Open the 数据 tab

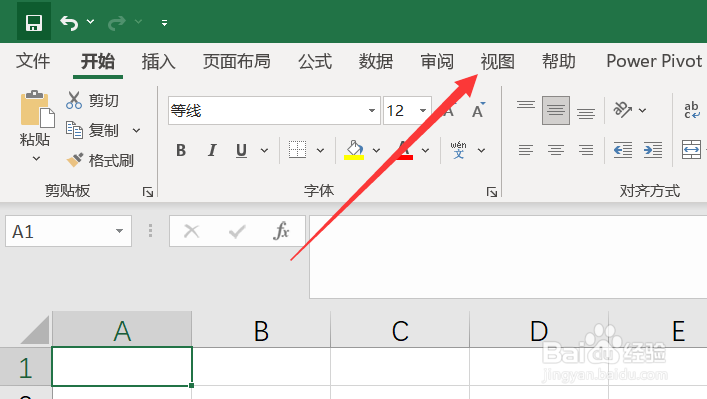pos(376,61)
